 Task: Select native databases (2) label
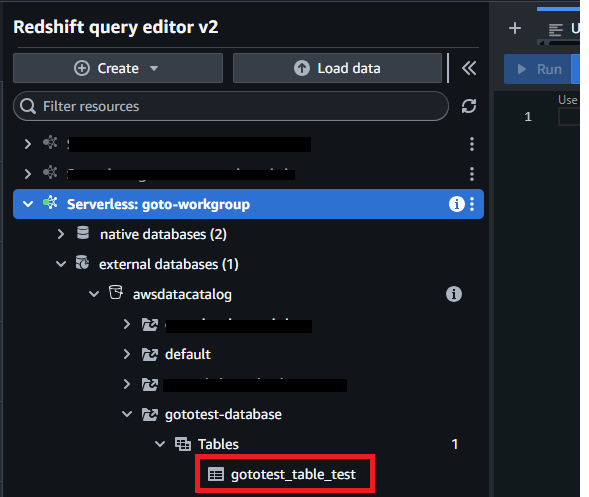[x=163, y=234]
